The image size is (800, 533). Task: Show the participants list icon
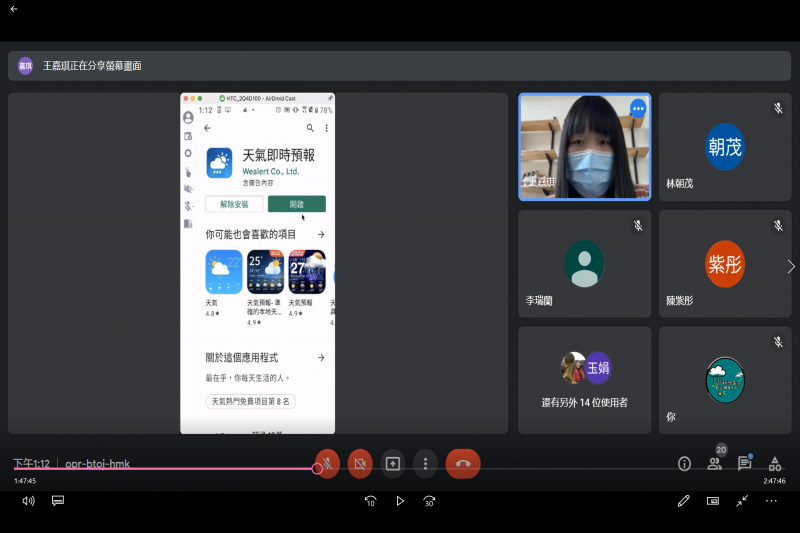click(714, 464)
